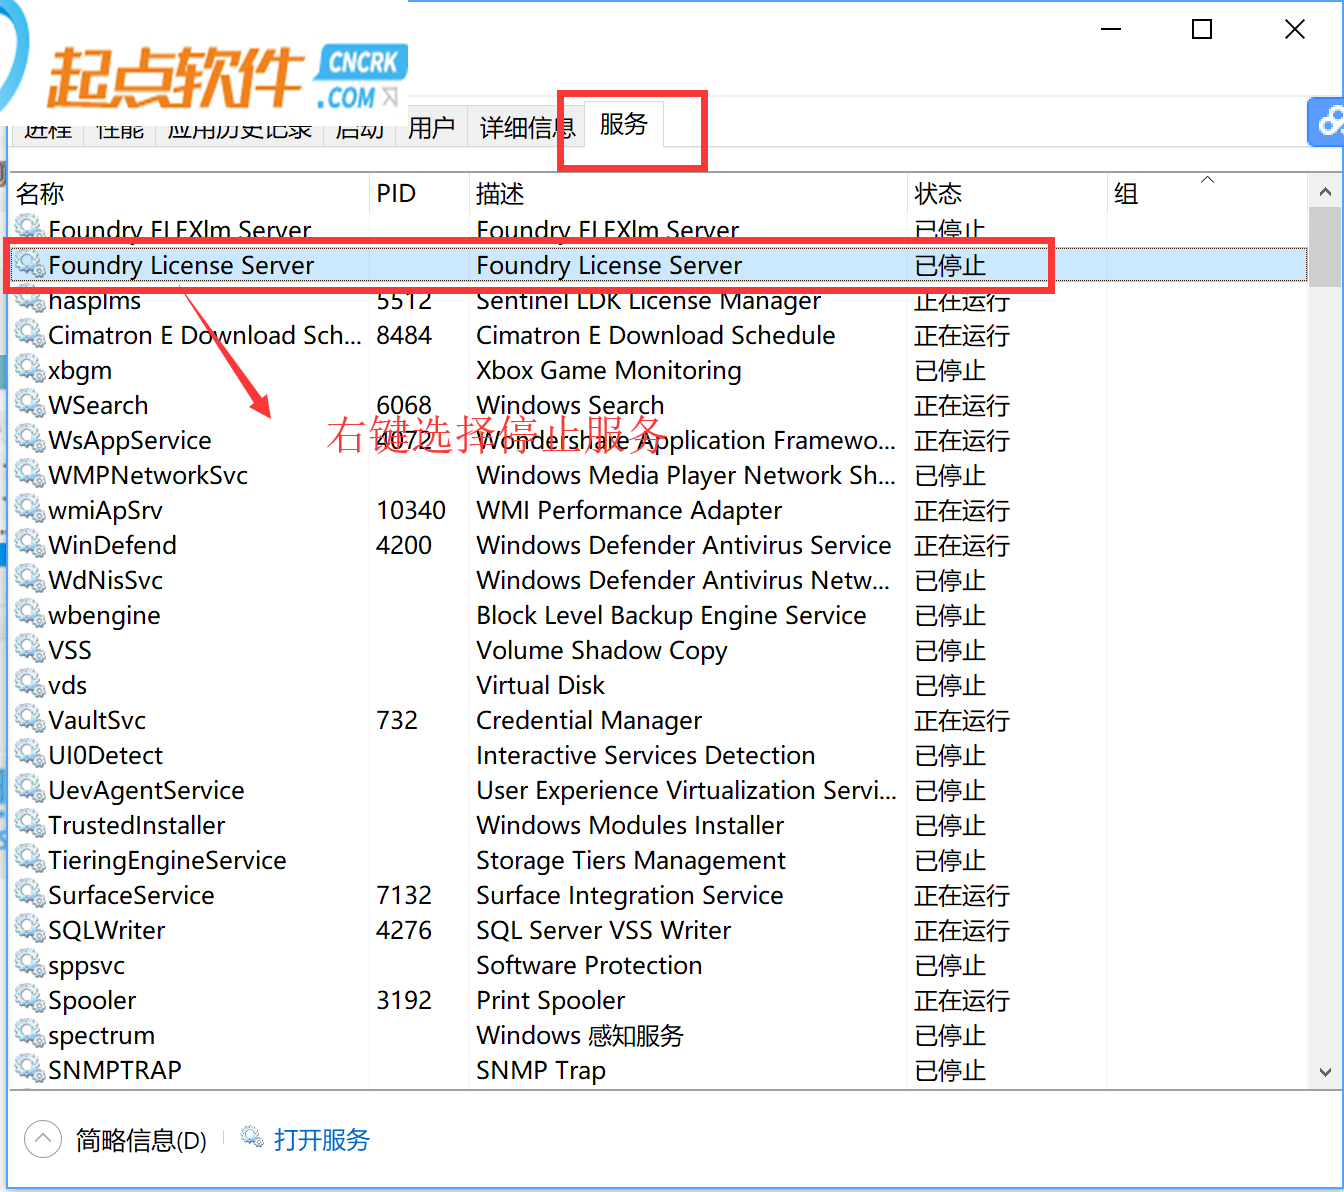Image resolution: width=1344 pixels, height=1192 pixels.
Task: Switch to the 用户 tab
Action: [x=431, y=127]
